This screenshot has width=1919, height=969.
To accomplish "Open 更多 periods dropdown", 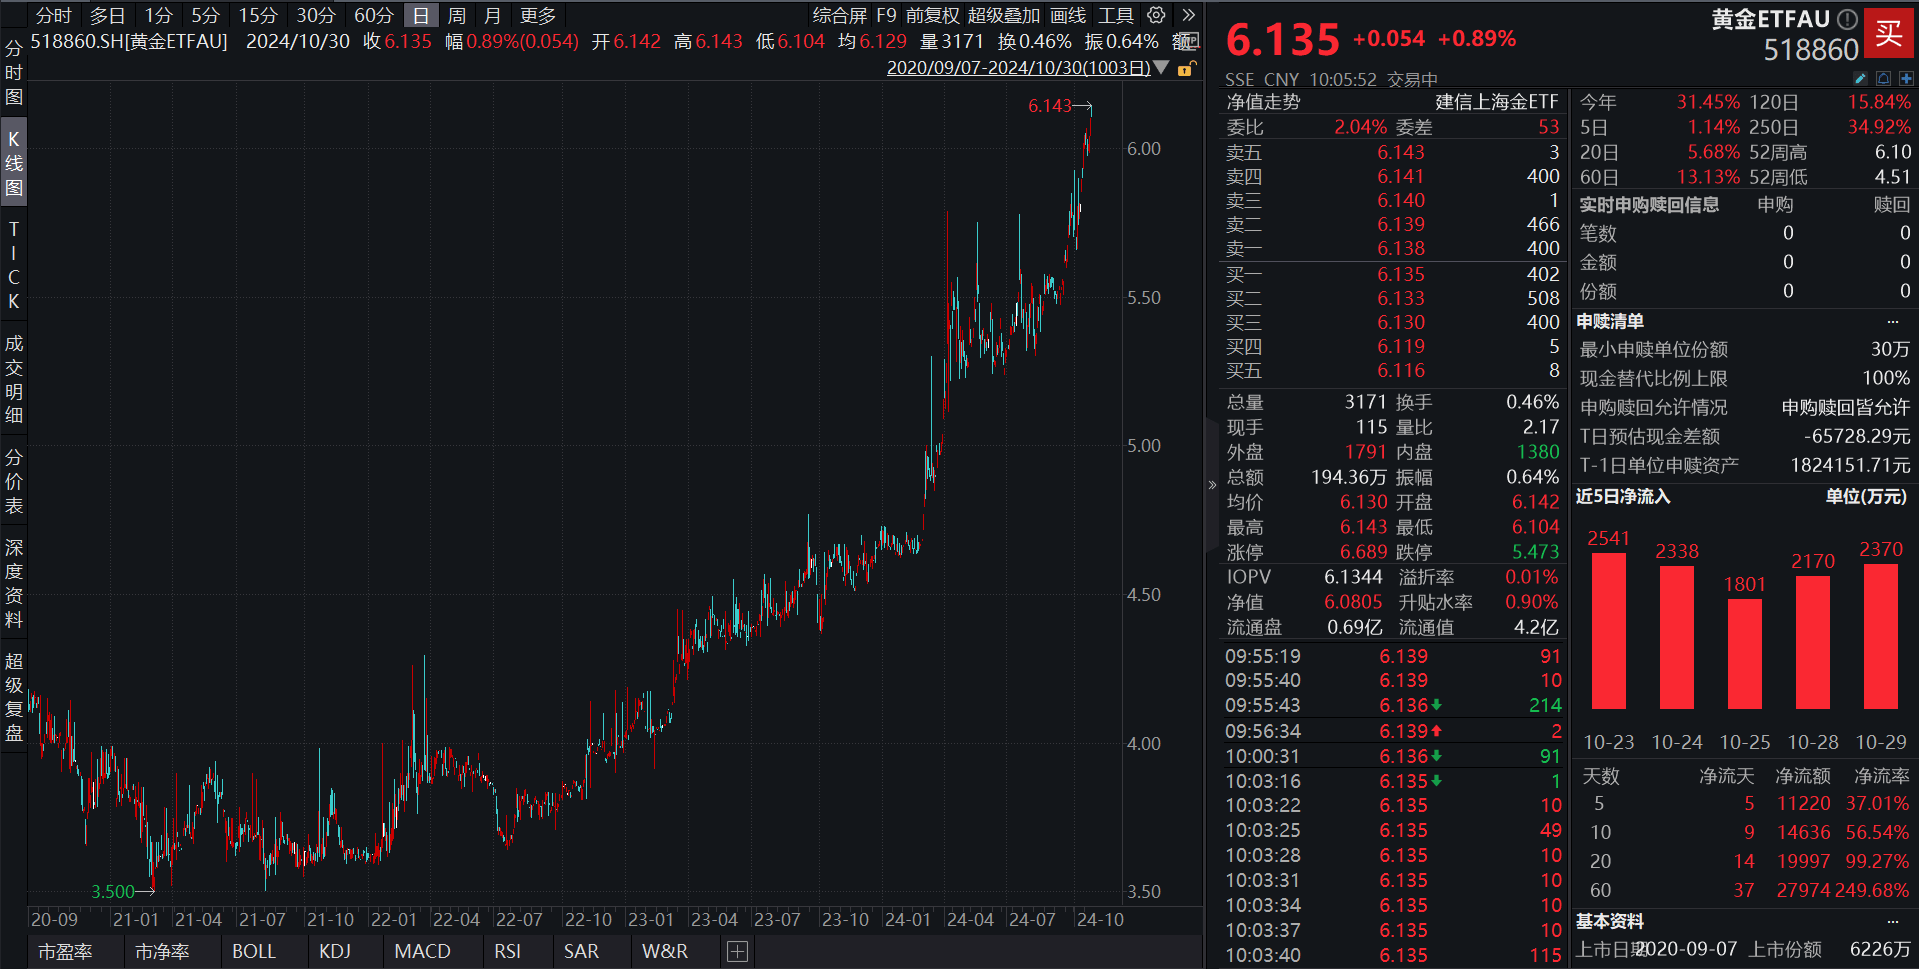I will pyautogui.click(x=538, y=15).
